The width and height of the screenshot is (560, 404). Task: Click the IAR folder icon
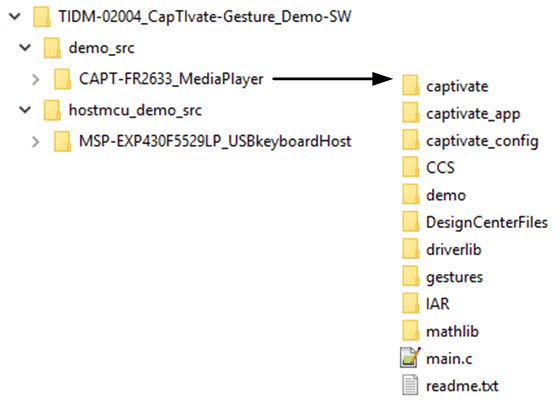[411, 303]
